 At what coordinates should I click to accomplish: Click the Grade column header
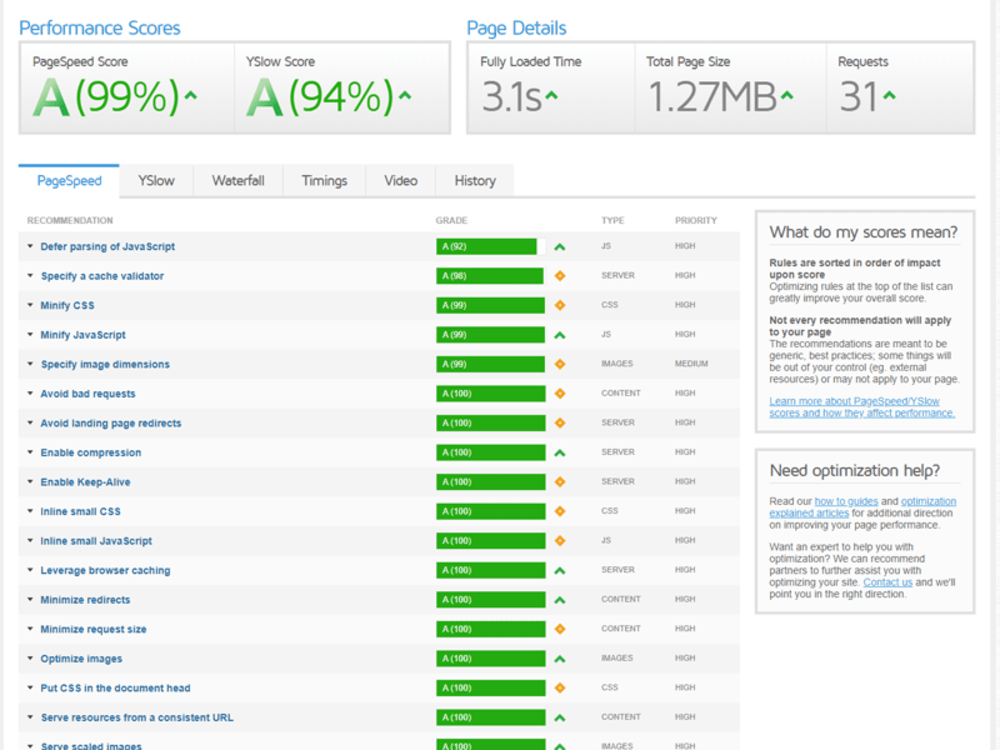452,221
